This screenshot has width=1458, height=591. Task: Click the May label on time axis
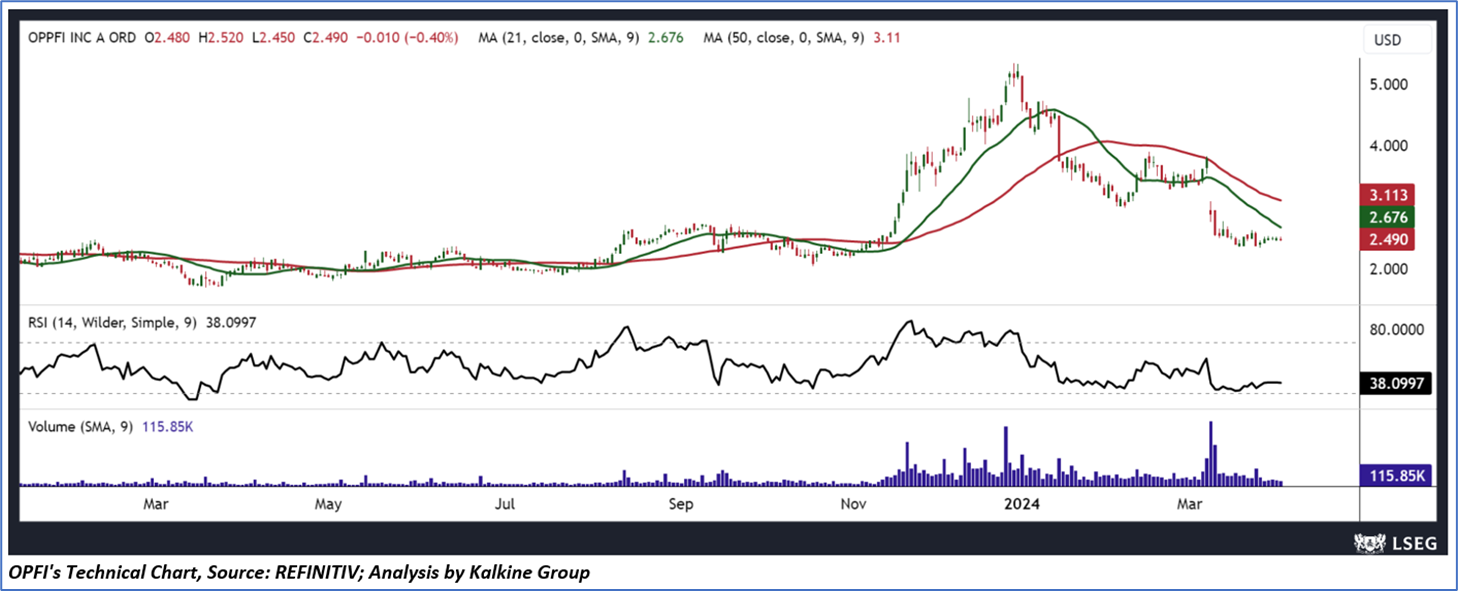click(x=329, y=505)
